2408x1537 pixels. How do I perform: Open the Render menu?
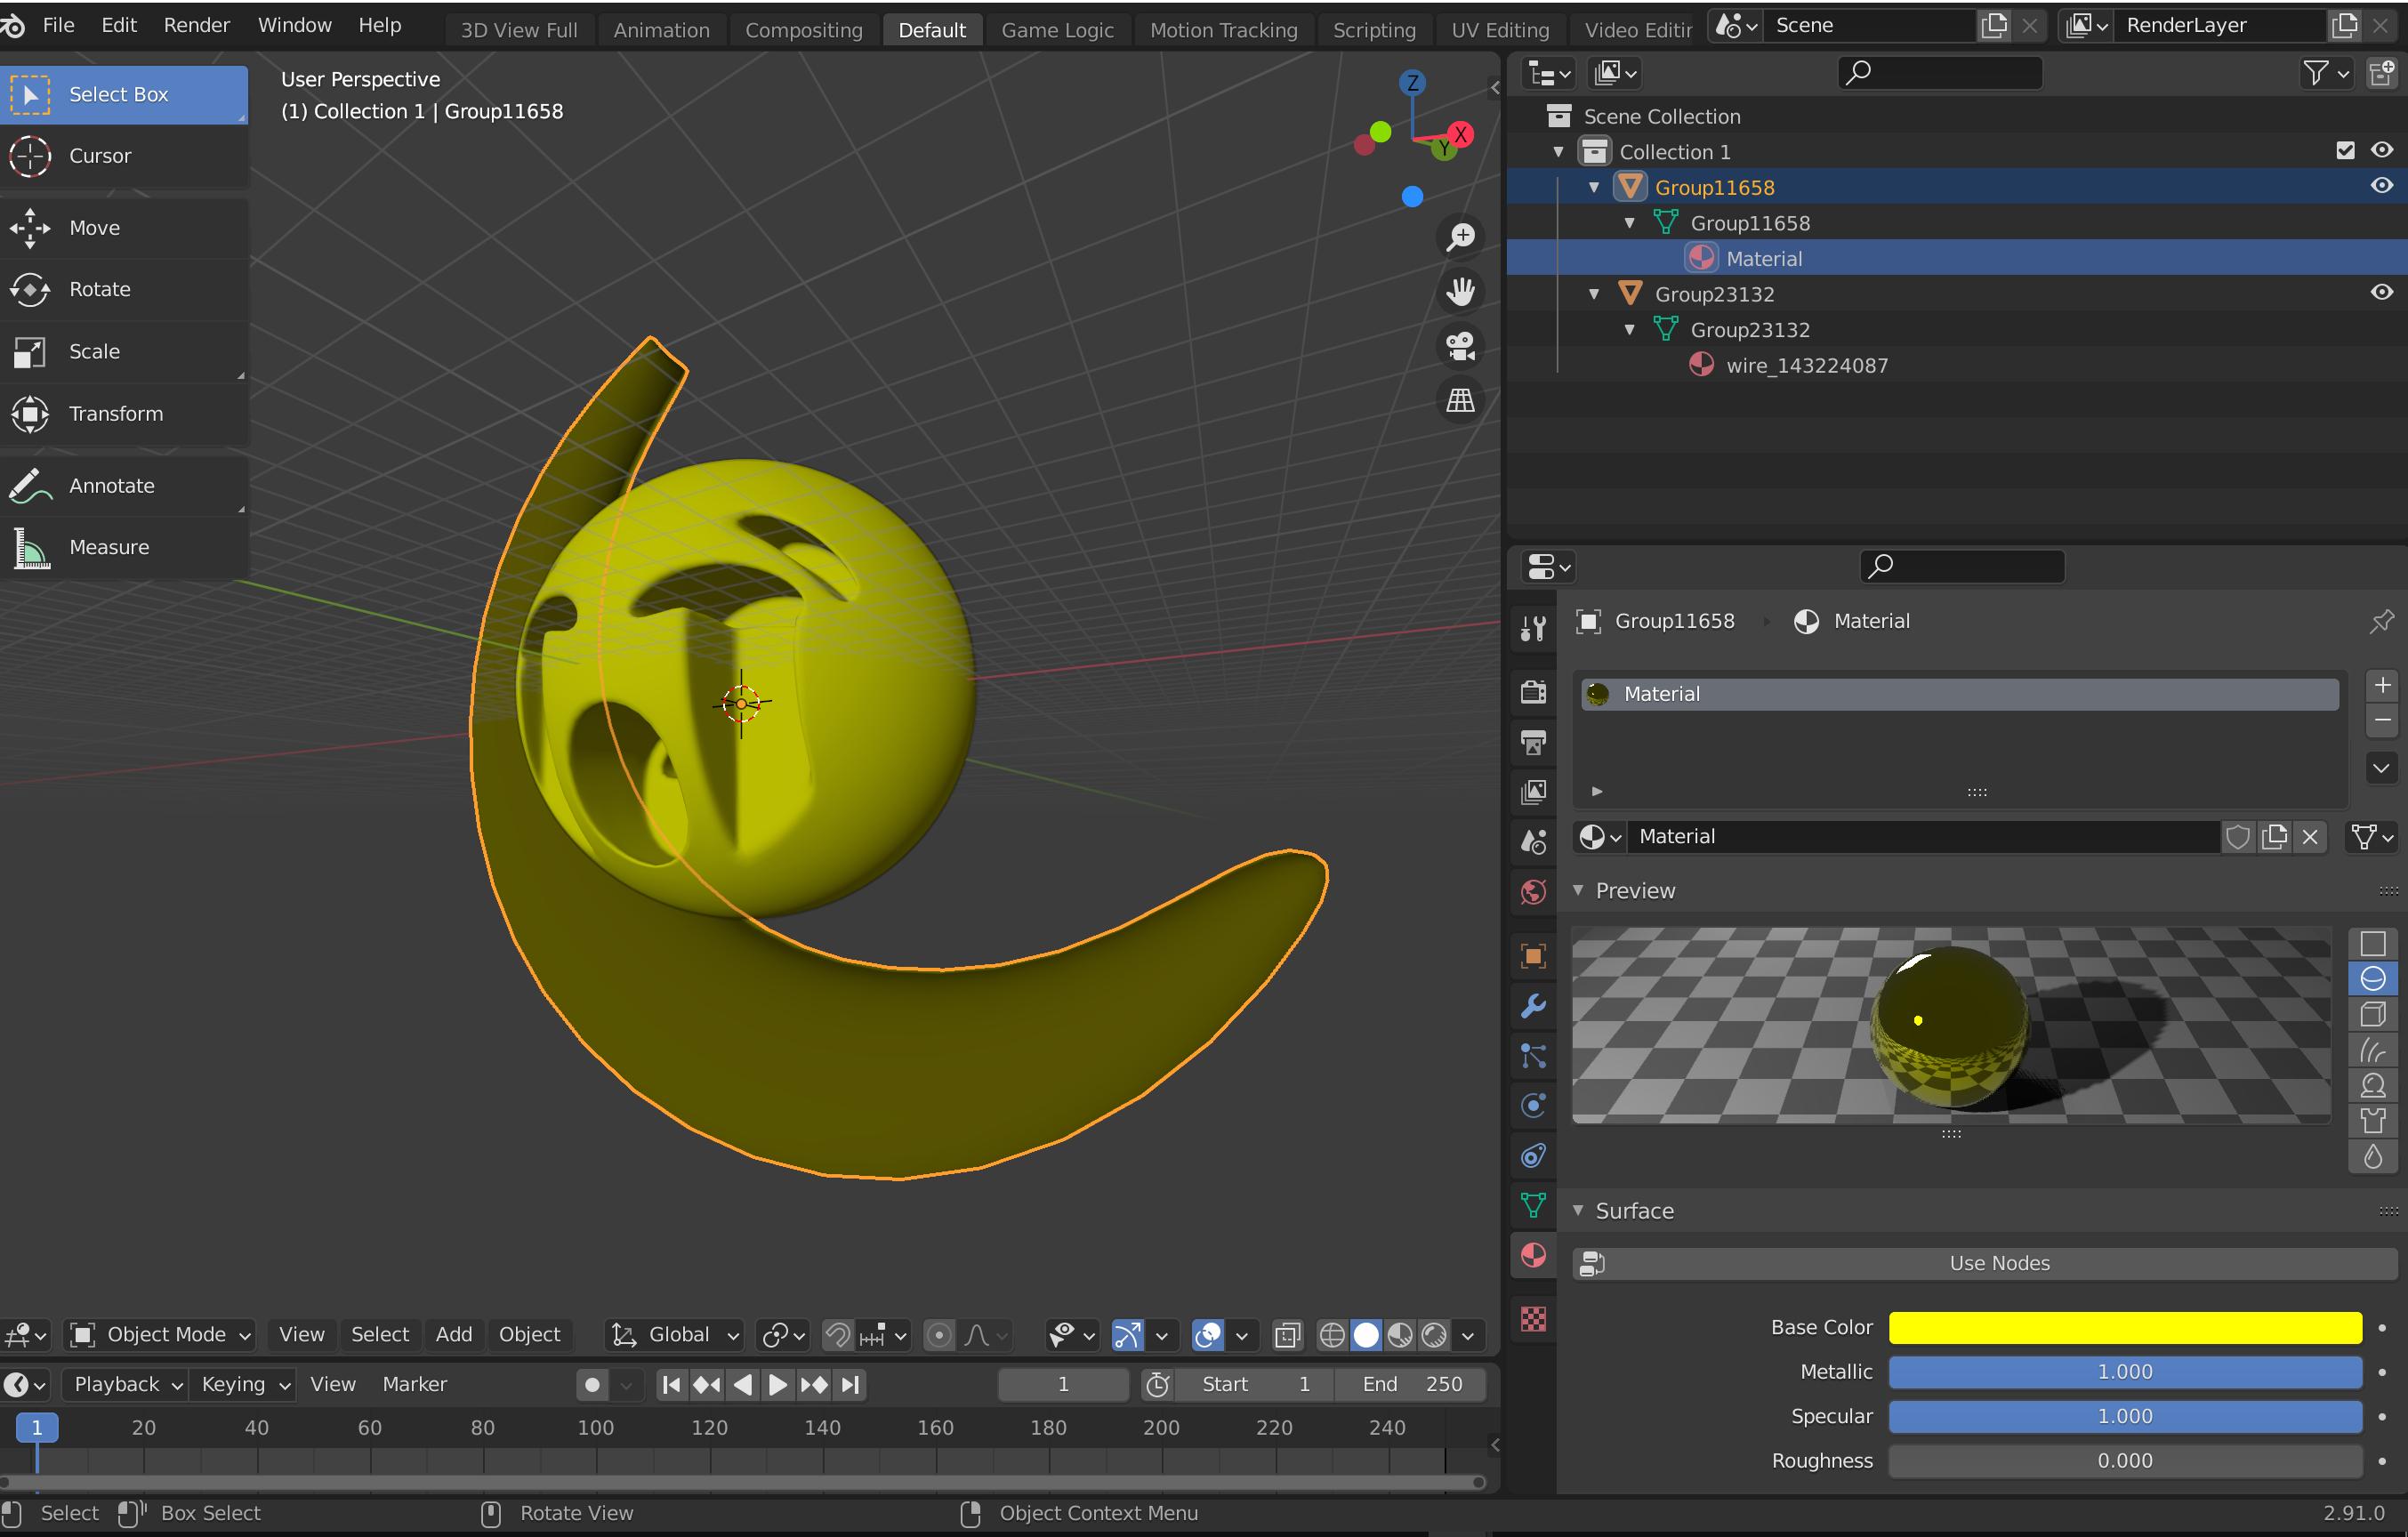point(196,25)
